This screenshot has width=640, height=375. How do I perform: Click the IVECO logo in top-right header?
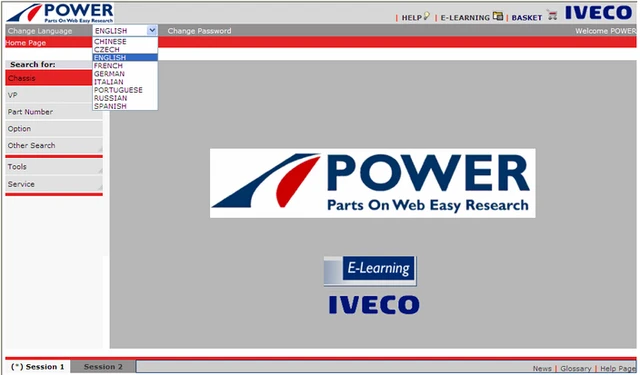pos(598,13)
